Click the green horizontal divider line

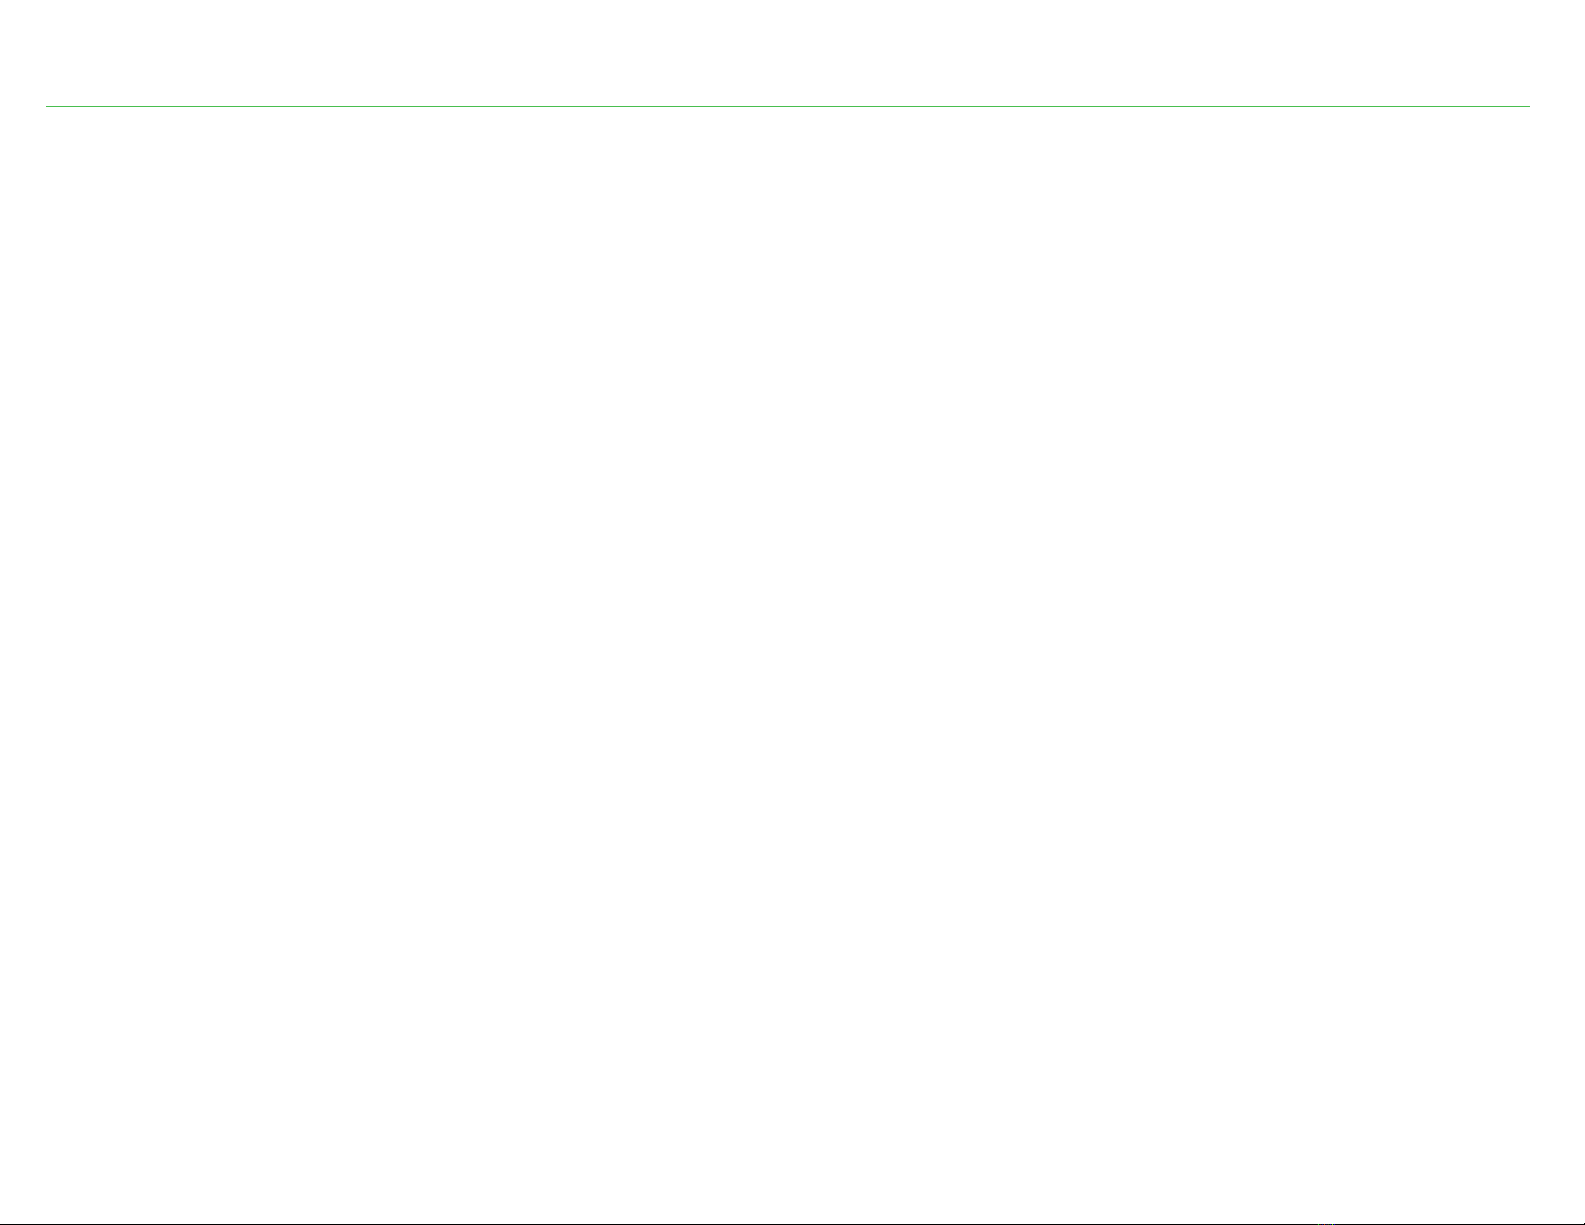tap(788, 106)
